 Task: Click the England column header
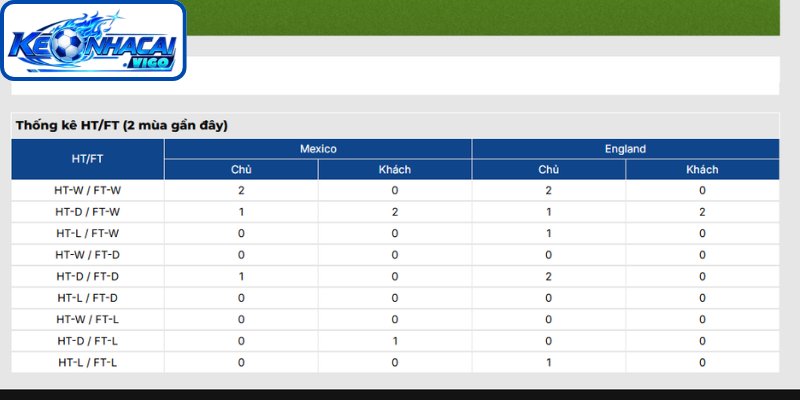(x=626, y=149)
